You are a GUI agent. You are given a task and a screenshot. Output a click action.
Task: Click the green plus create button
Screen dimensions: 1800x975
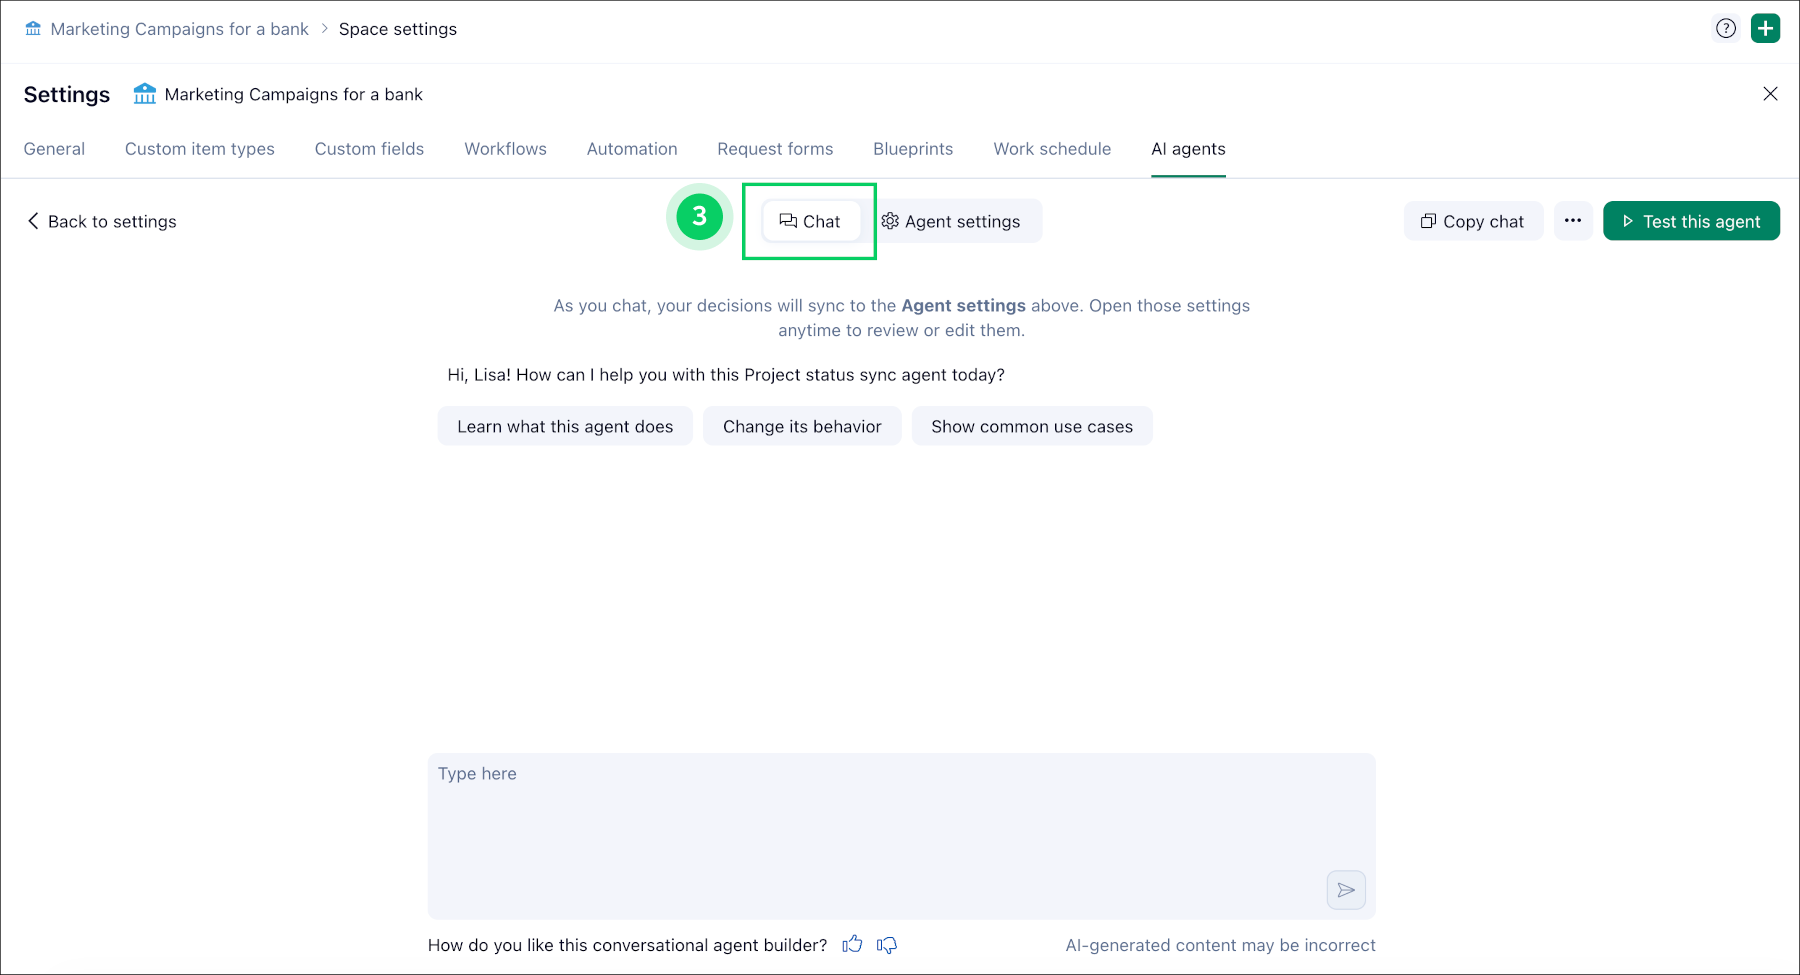coord(1766,29)
